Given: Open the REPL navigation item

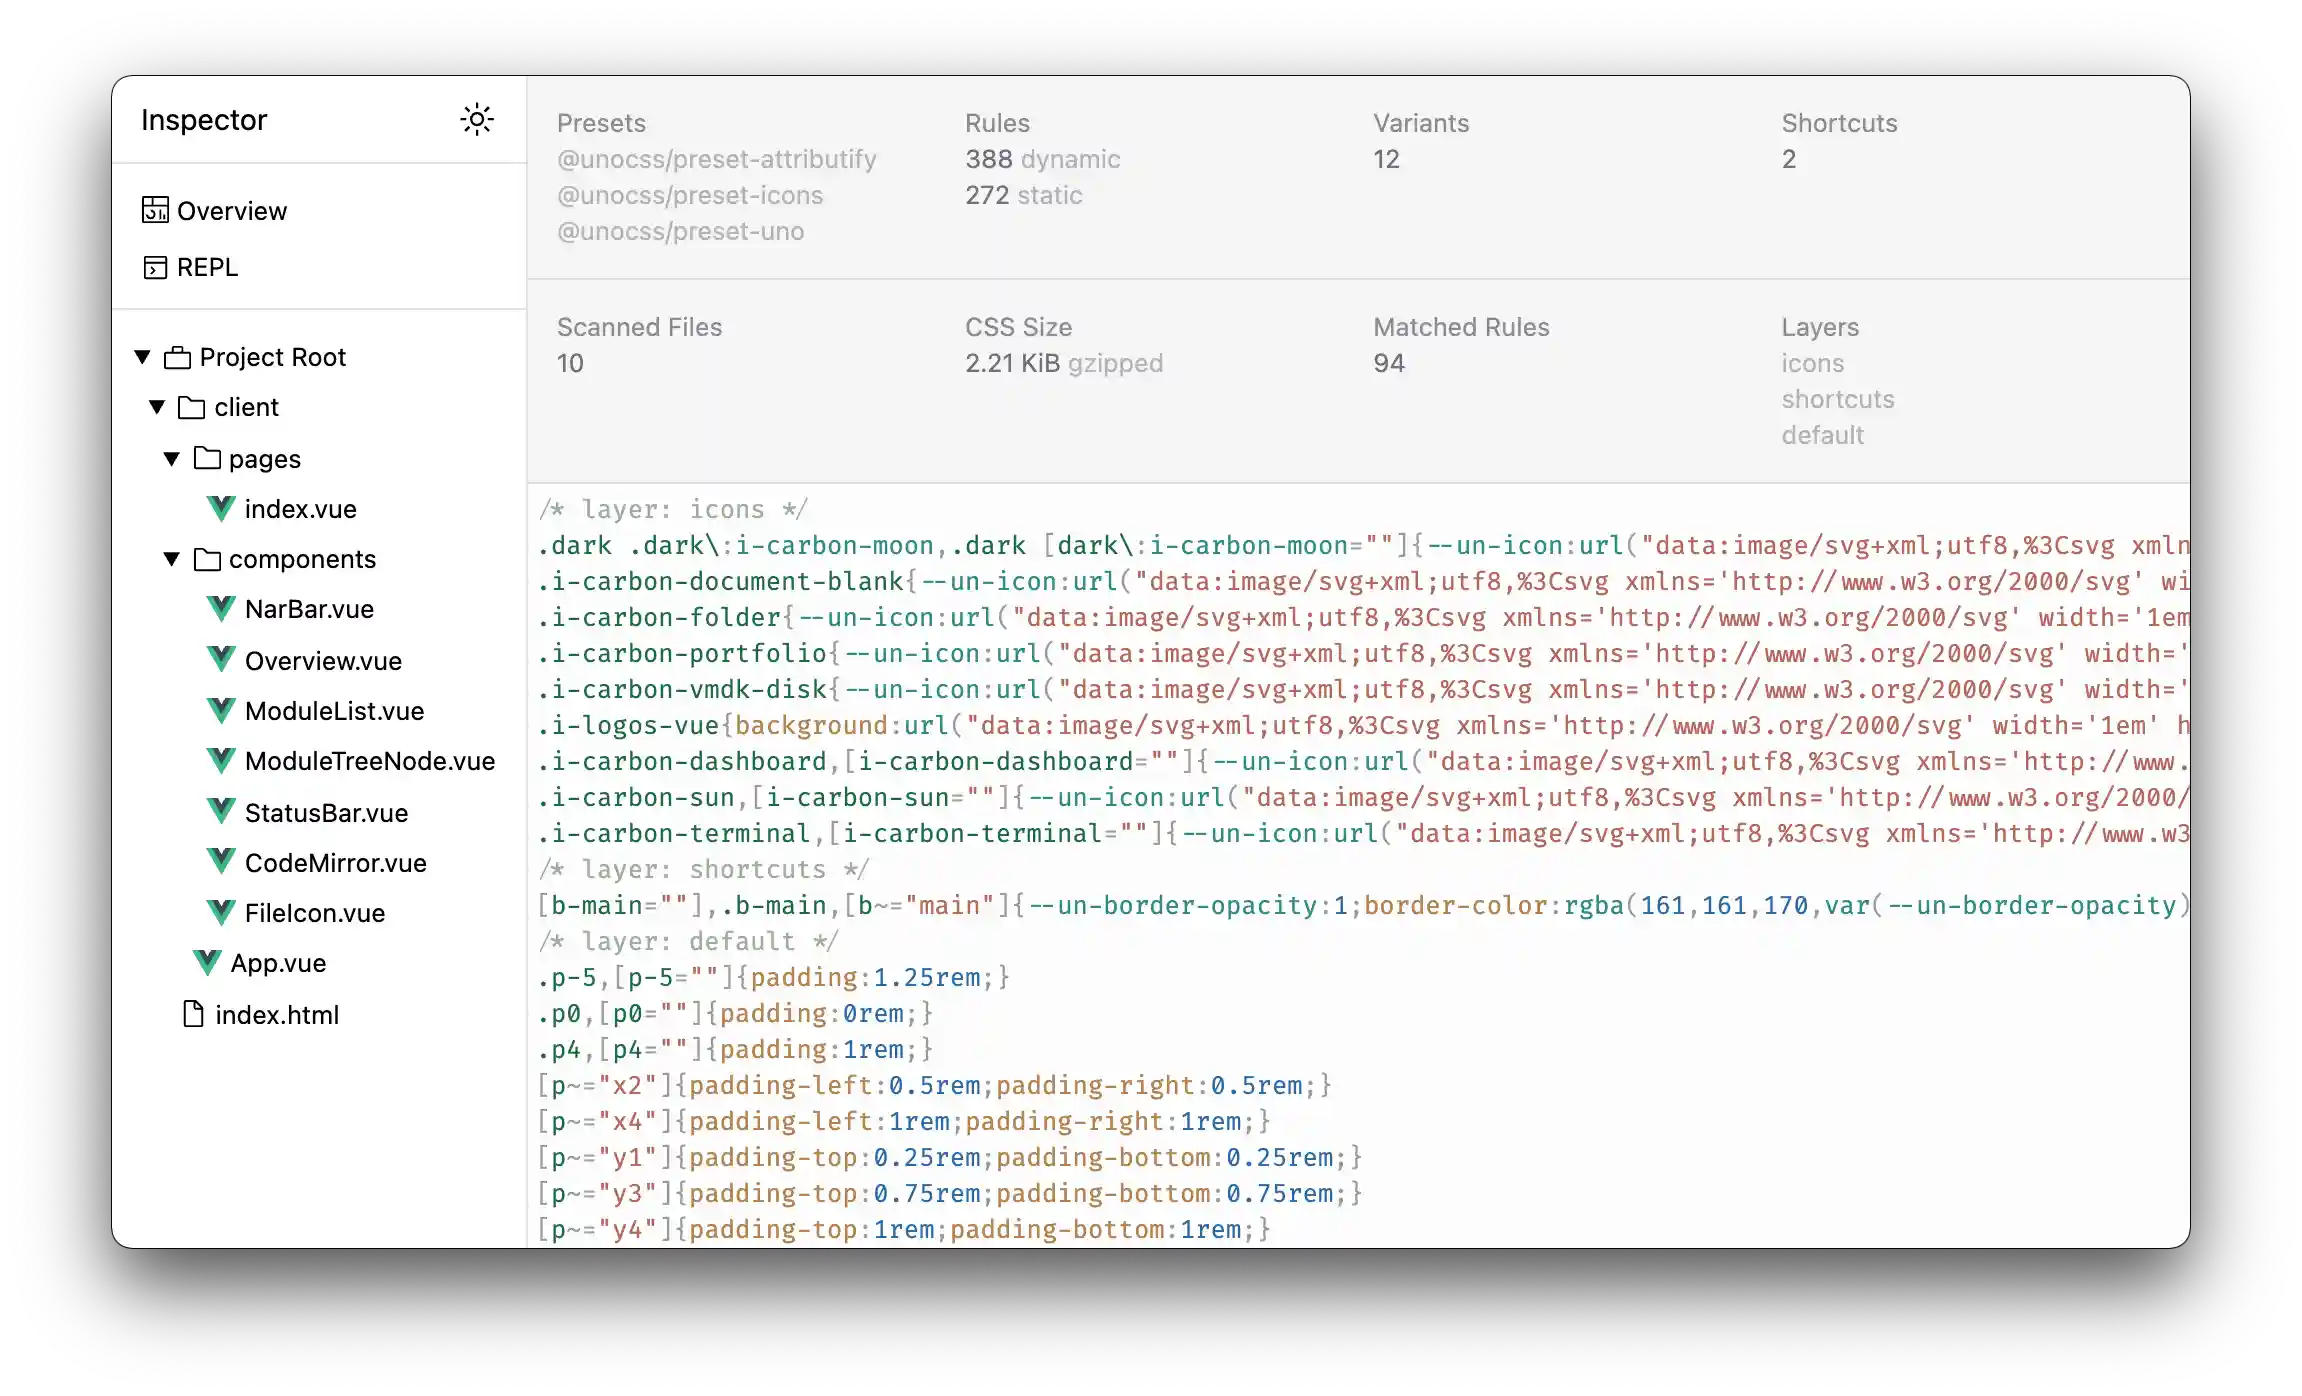Looking at the screenshot, I should point(207,267).
